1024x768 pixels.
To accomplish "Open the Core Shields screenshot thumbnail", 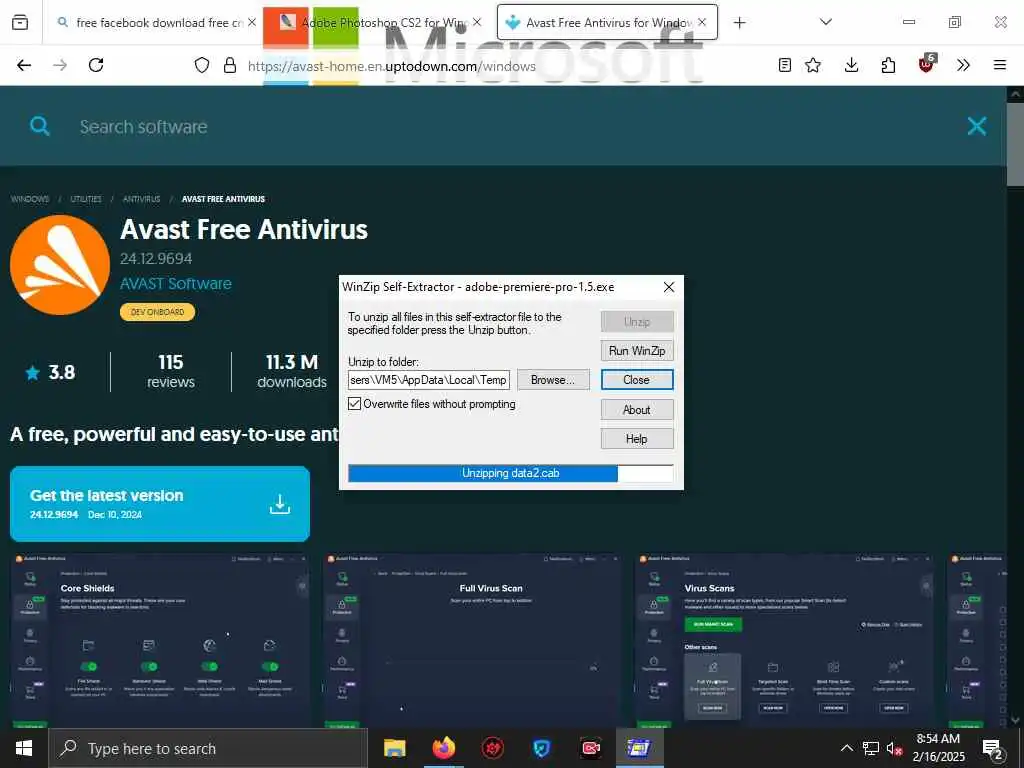I will coord(159,640).
